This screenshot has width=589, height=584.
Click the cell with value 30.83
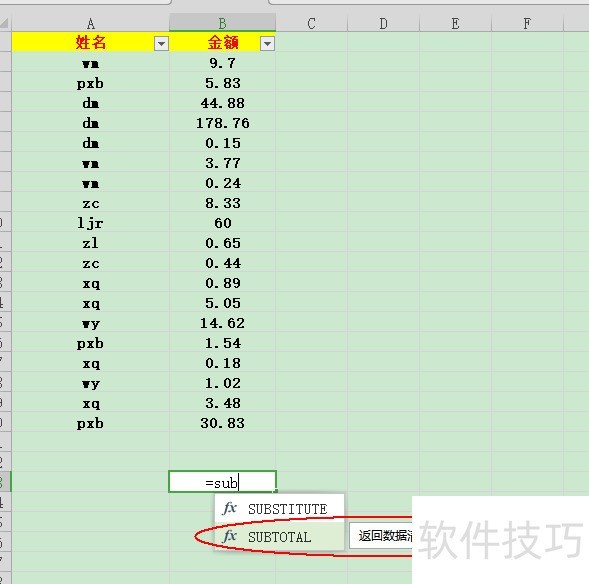tap(222, 423)
